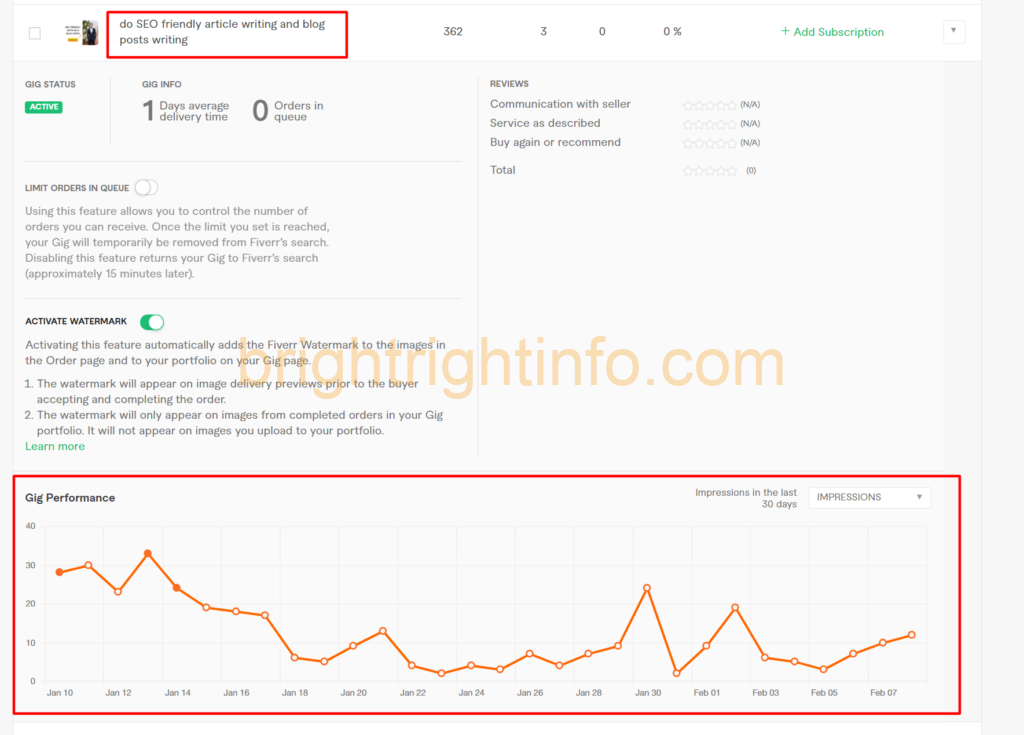Click the Total review stars
Viewport: 1024px width, 735px height.
(709, 171)
